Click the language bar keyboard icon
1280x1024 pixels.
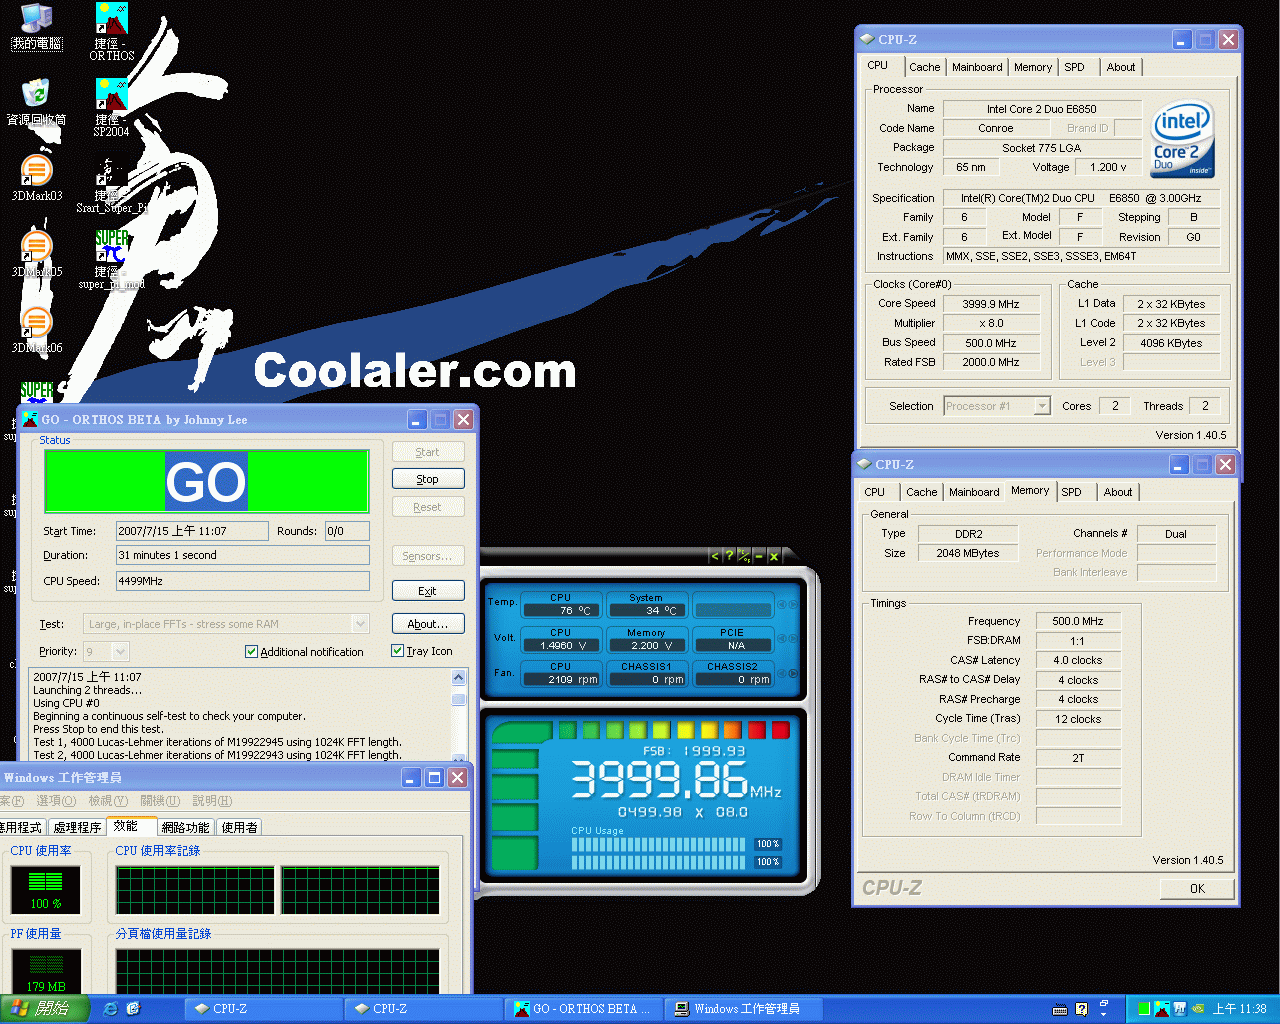tap(1060, 1009)
